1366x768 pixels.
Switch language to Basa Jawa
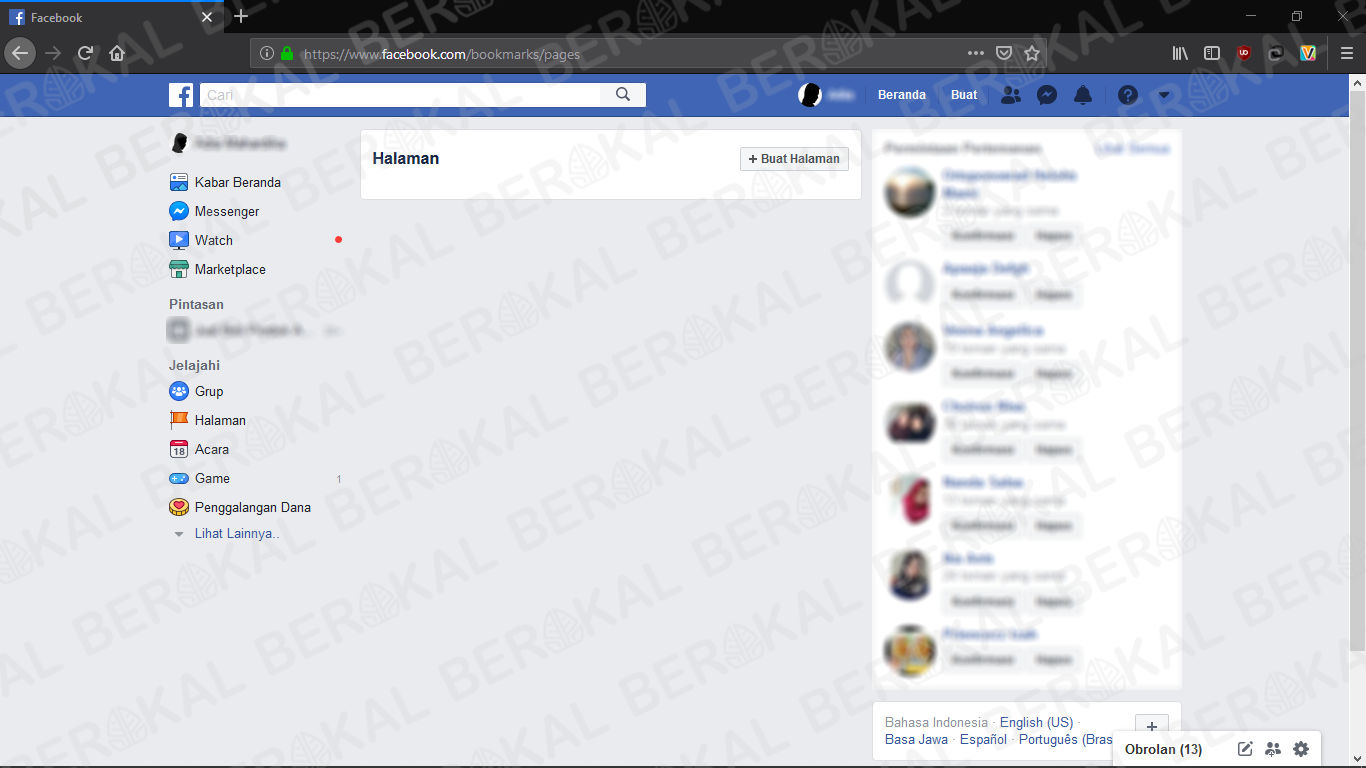916,739
